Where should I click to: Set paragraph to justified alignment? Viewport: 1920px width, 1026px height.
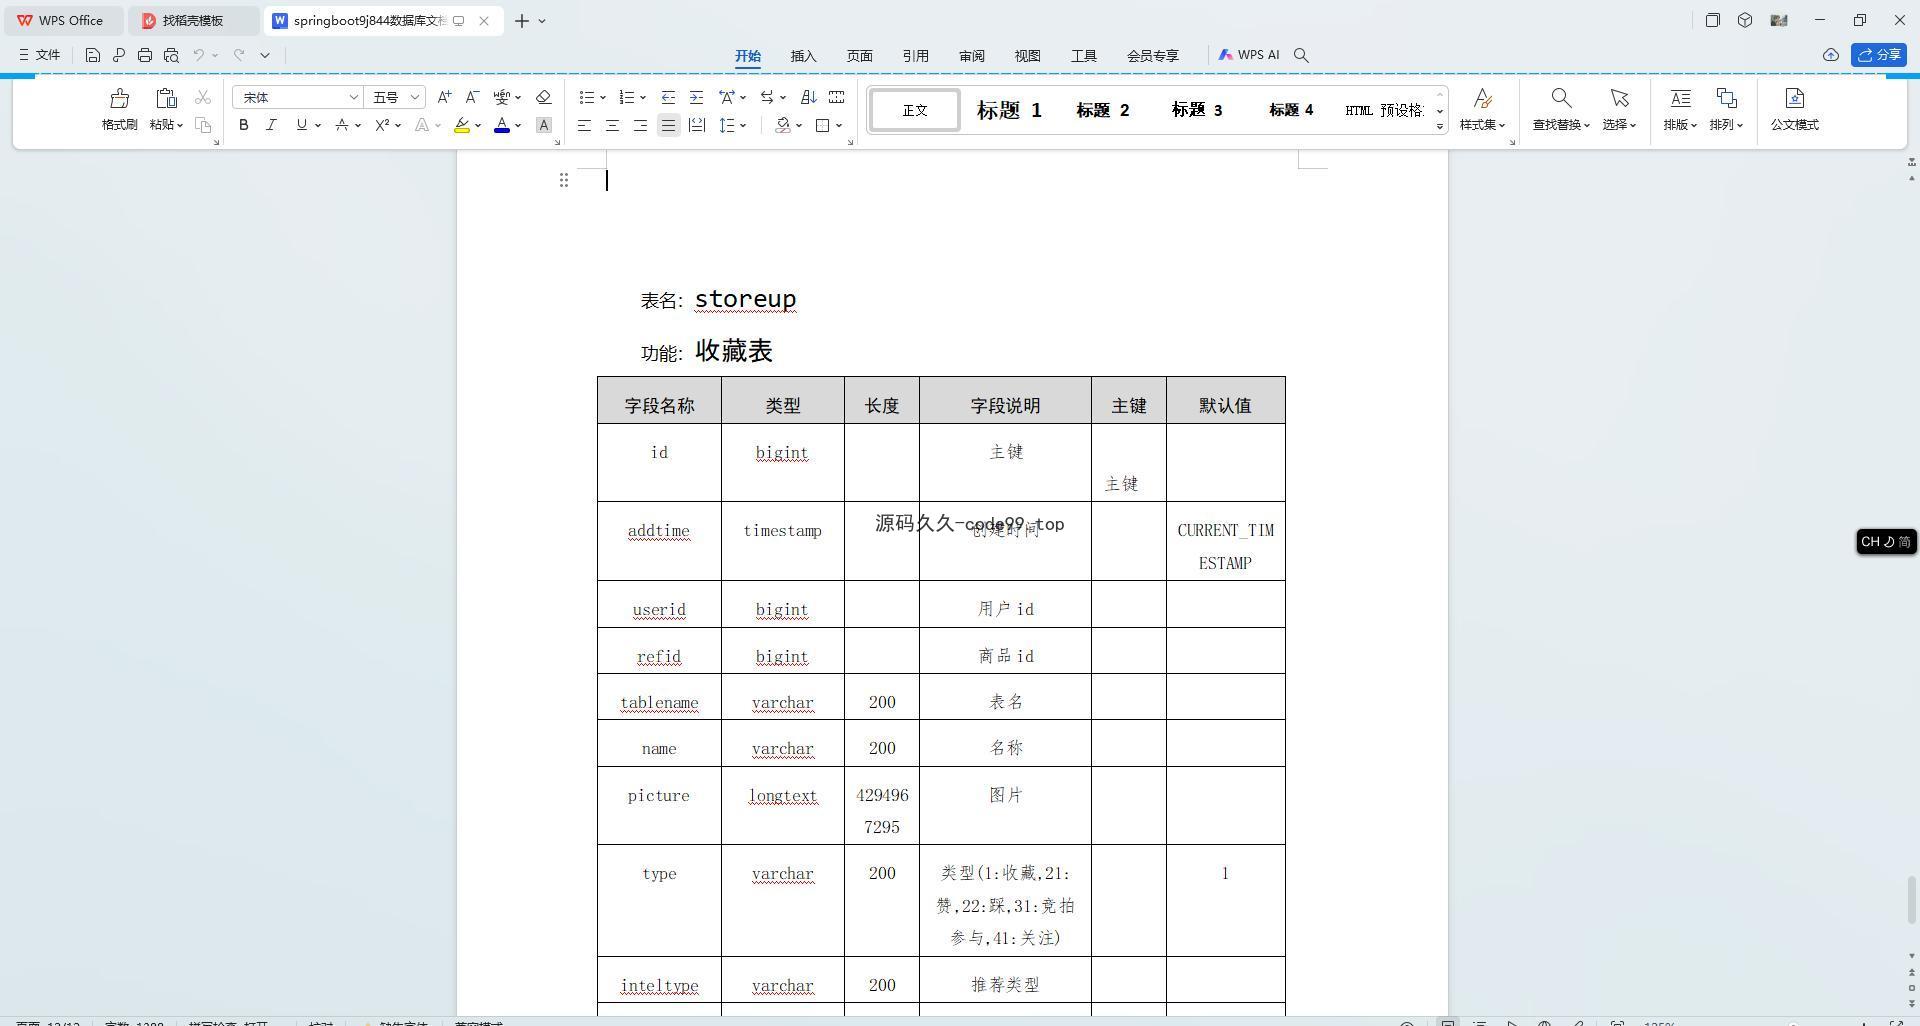pos(668,125)
